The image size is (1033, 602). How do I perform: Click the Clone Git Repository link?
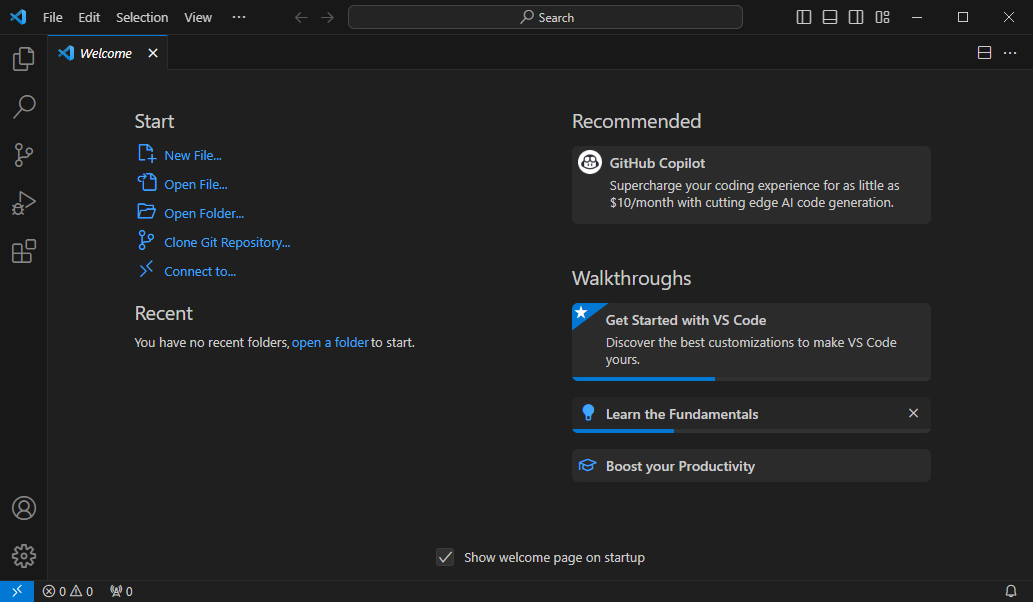[227, 242]
